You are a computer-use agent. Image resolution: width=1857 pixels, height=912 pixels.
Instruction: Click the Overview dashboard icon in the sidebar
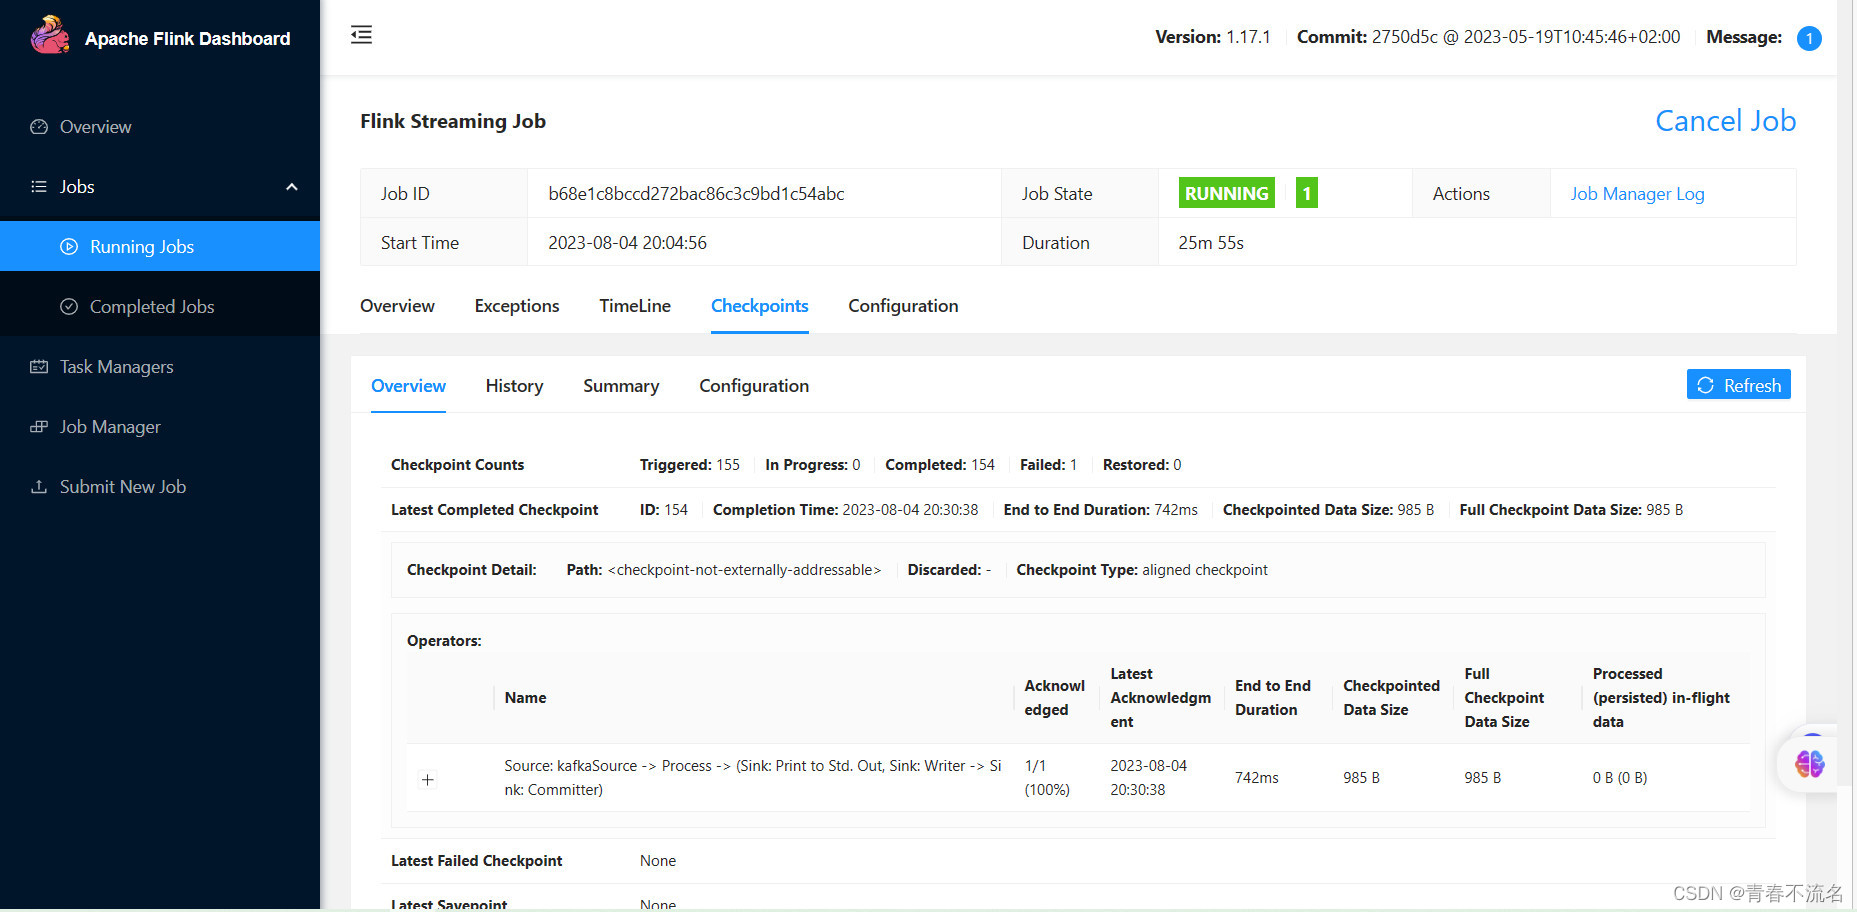39,127
